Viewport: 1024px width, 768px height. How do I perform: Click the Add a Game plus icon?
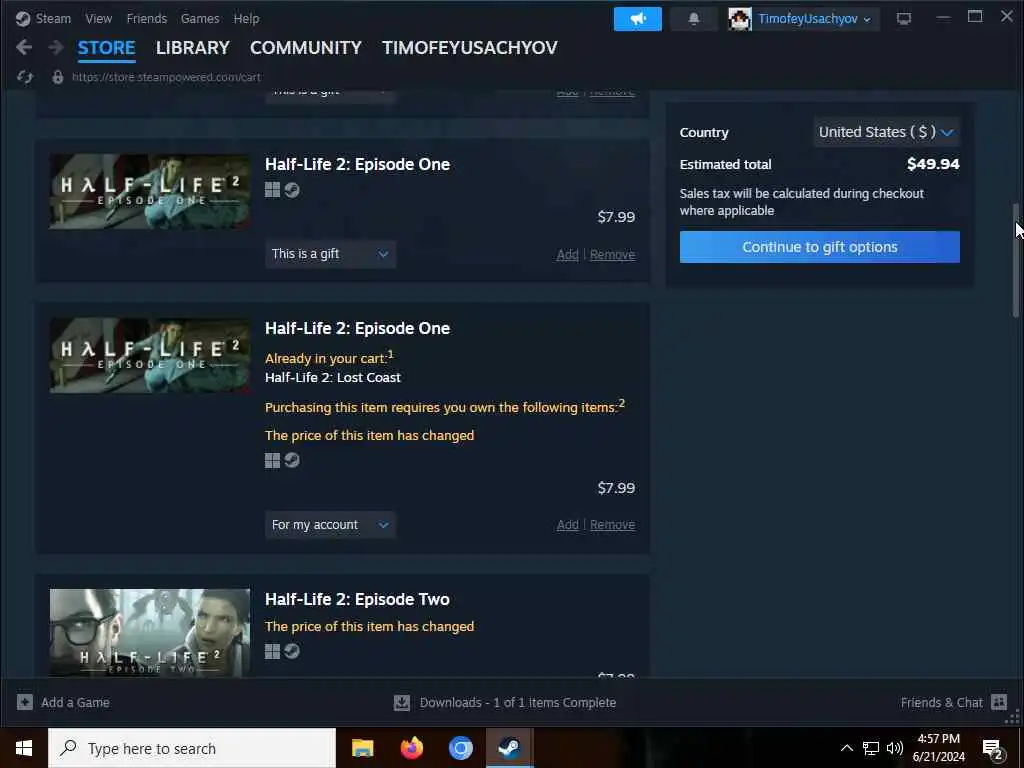[25, 702]
